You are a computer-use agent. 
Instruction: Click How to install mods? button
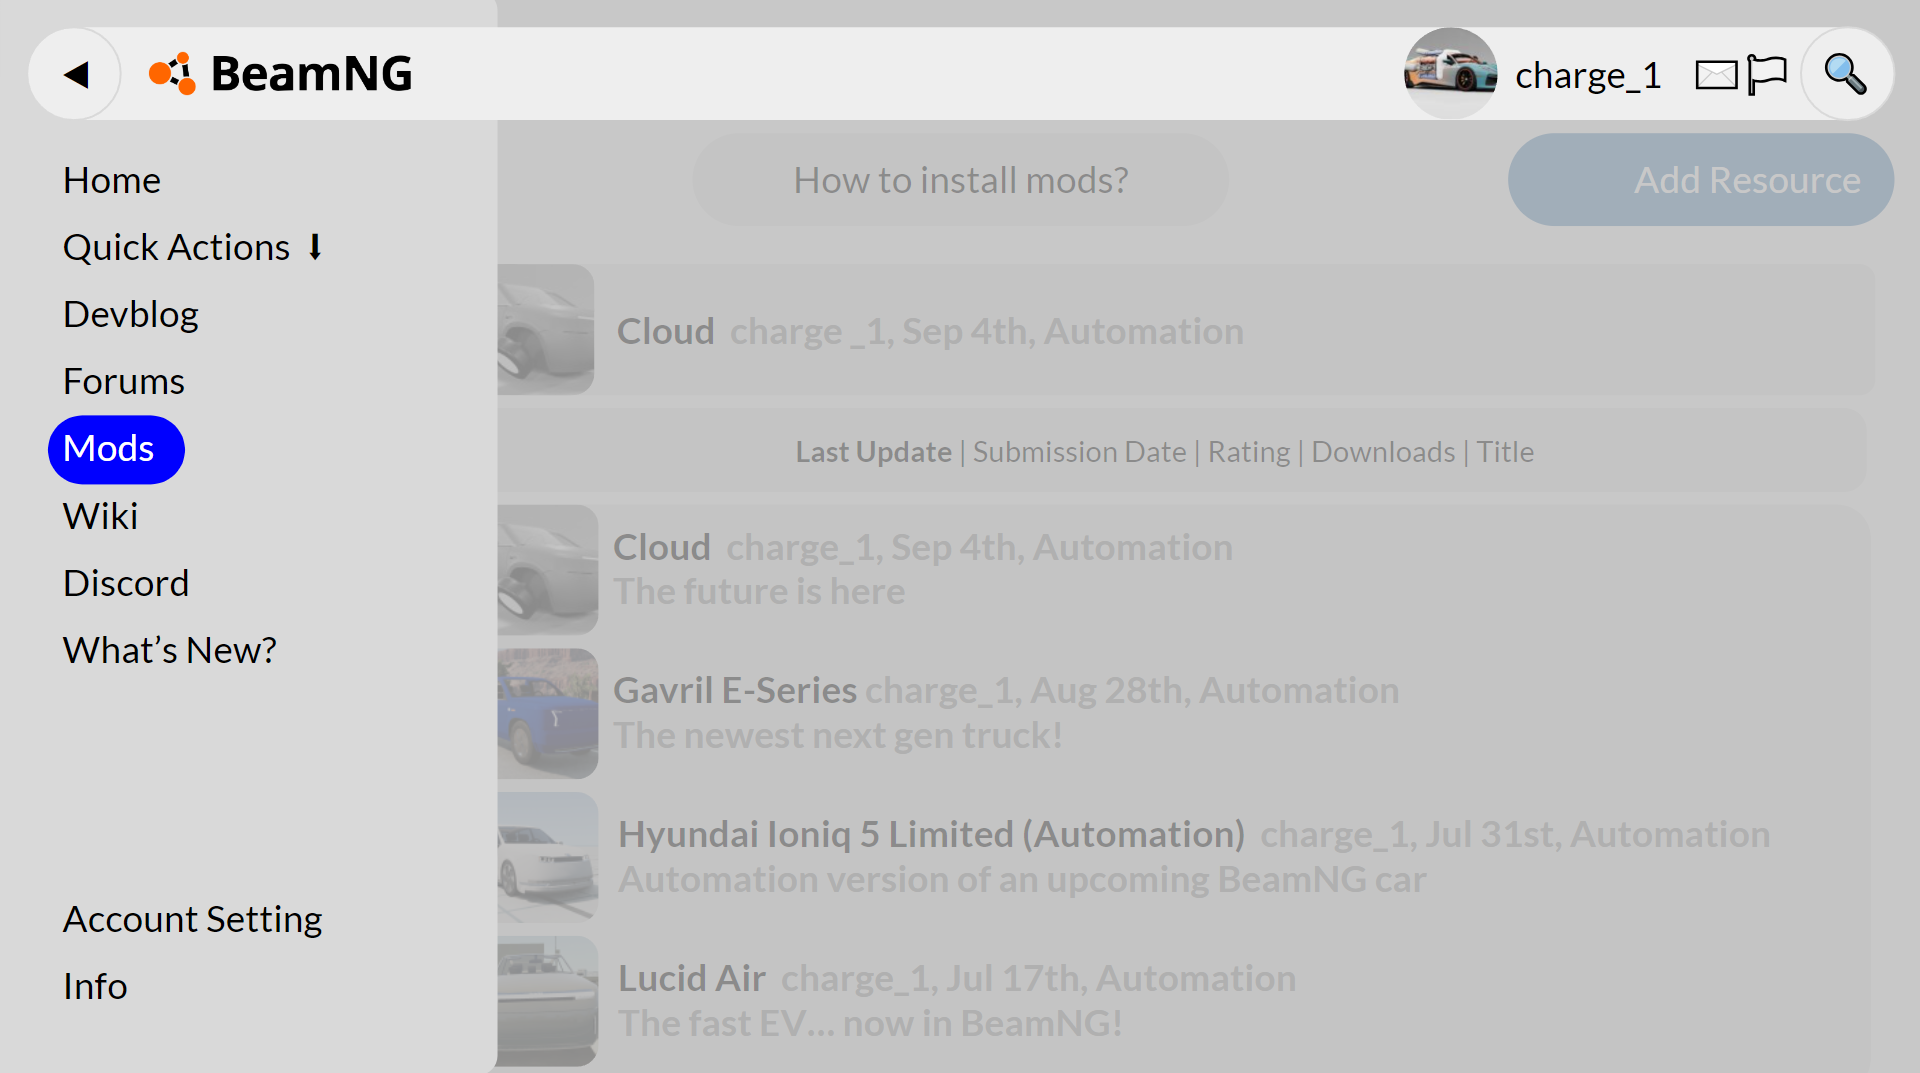(x=960, y=180)
